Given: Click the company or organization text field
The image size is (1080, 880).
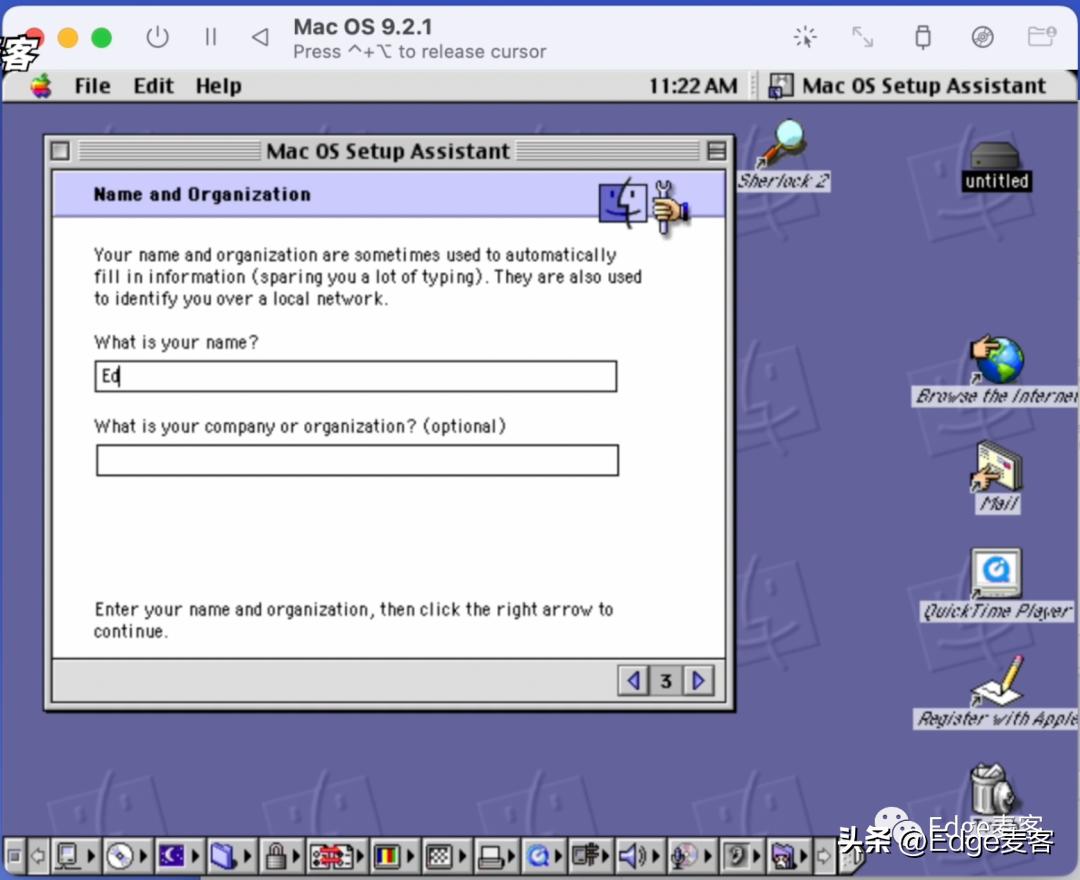Looking at the screenshot, I should click(x=356, y=460).
